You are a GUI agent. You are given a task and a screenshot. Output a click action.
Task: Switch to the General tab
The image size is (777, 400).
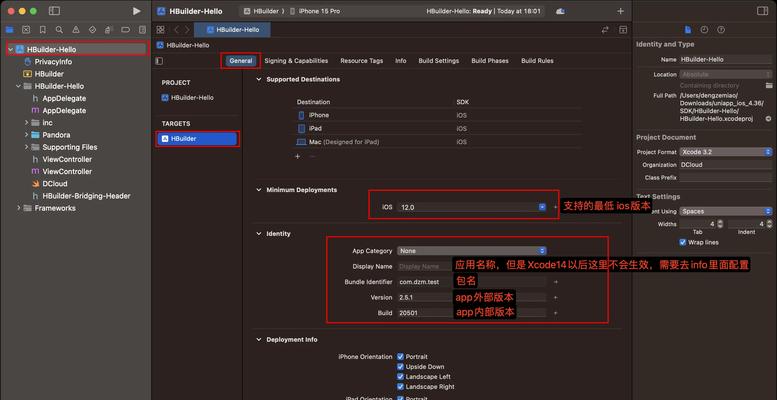241,61
